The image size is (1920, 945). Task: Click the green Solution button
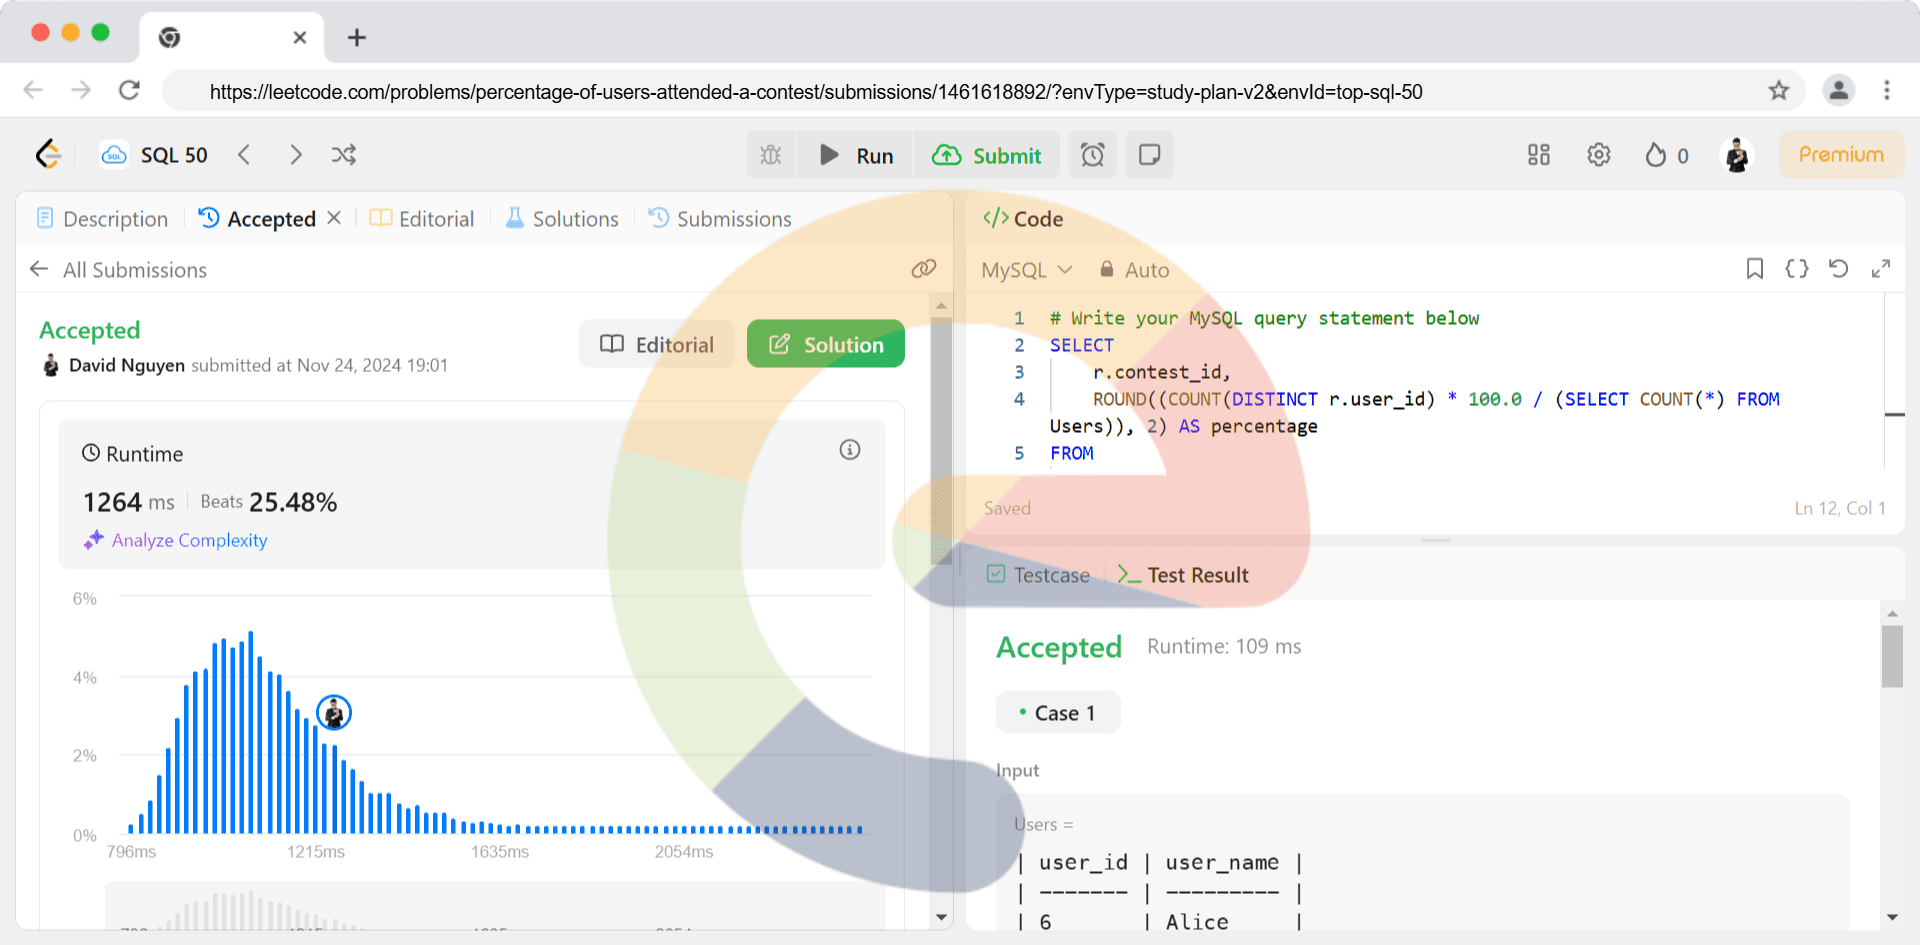(825, 344)
